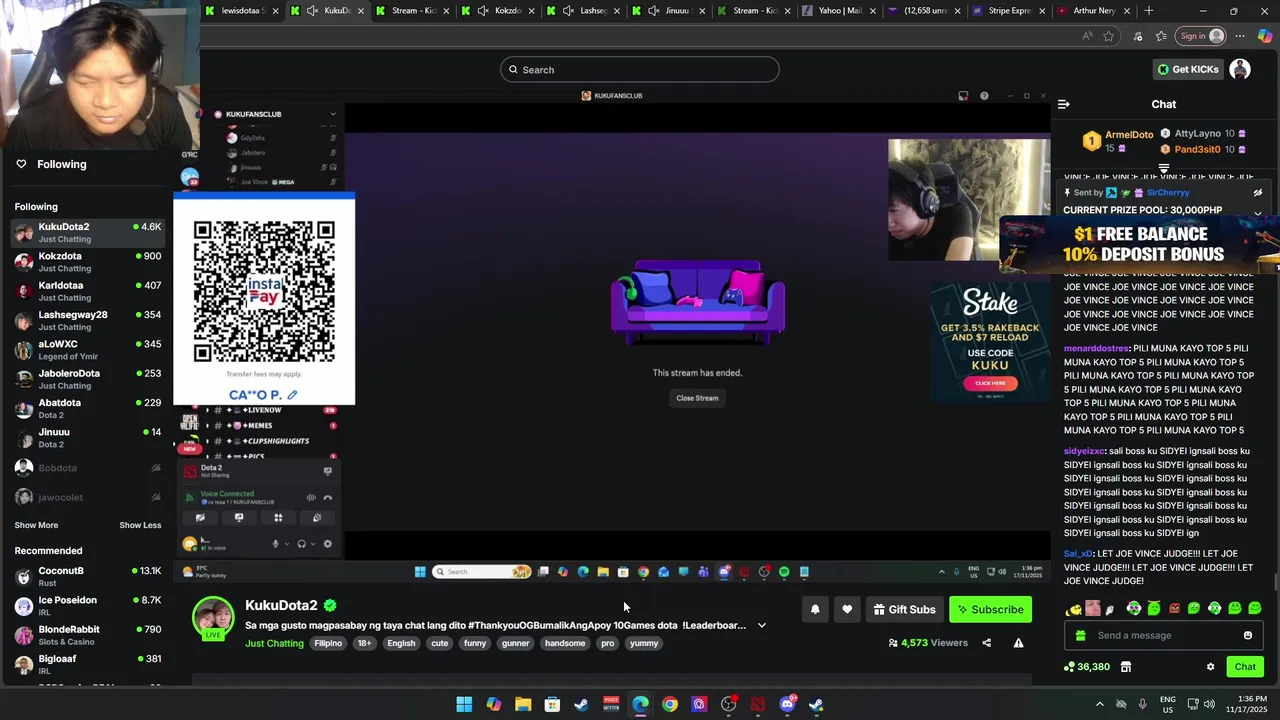Click the Get KICKs button
1280x720 pixels.
point(1188,69)
